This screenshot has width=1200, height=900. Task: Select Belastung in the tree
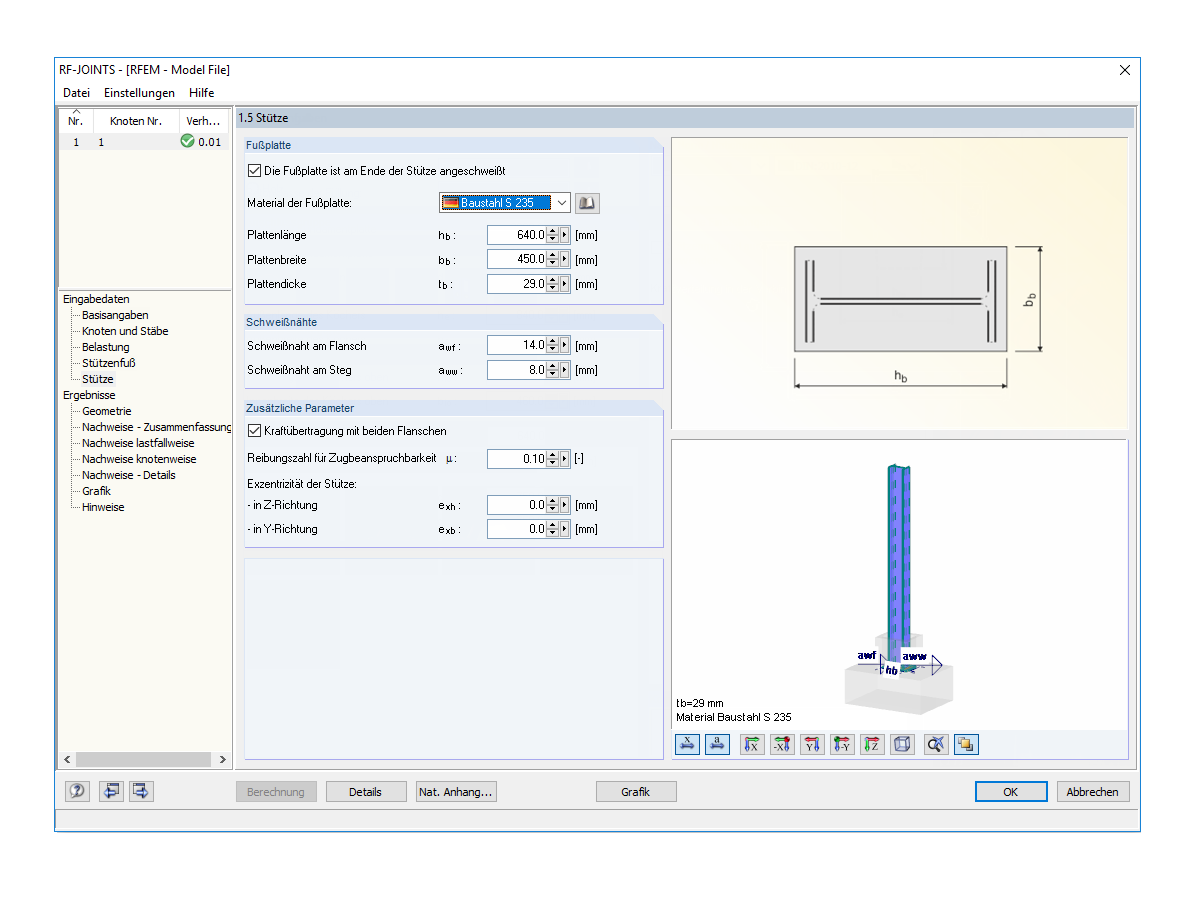tap(106, 347)
